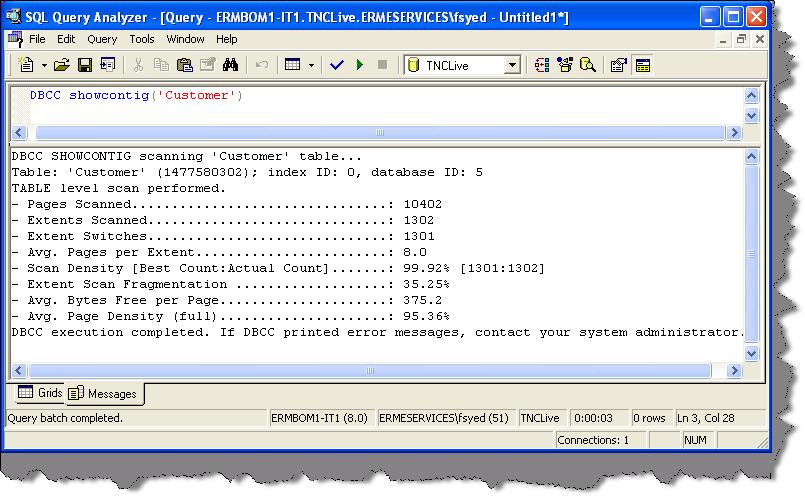Click the results pane vertical scrollbar thumb
Screen dimensions: 805x496
[x=751, y=254]
